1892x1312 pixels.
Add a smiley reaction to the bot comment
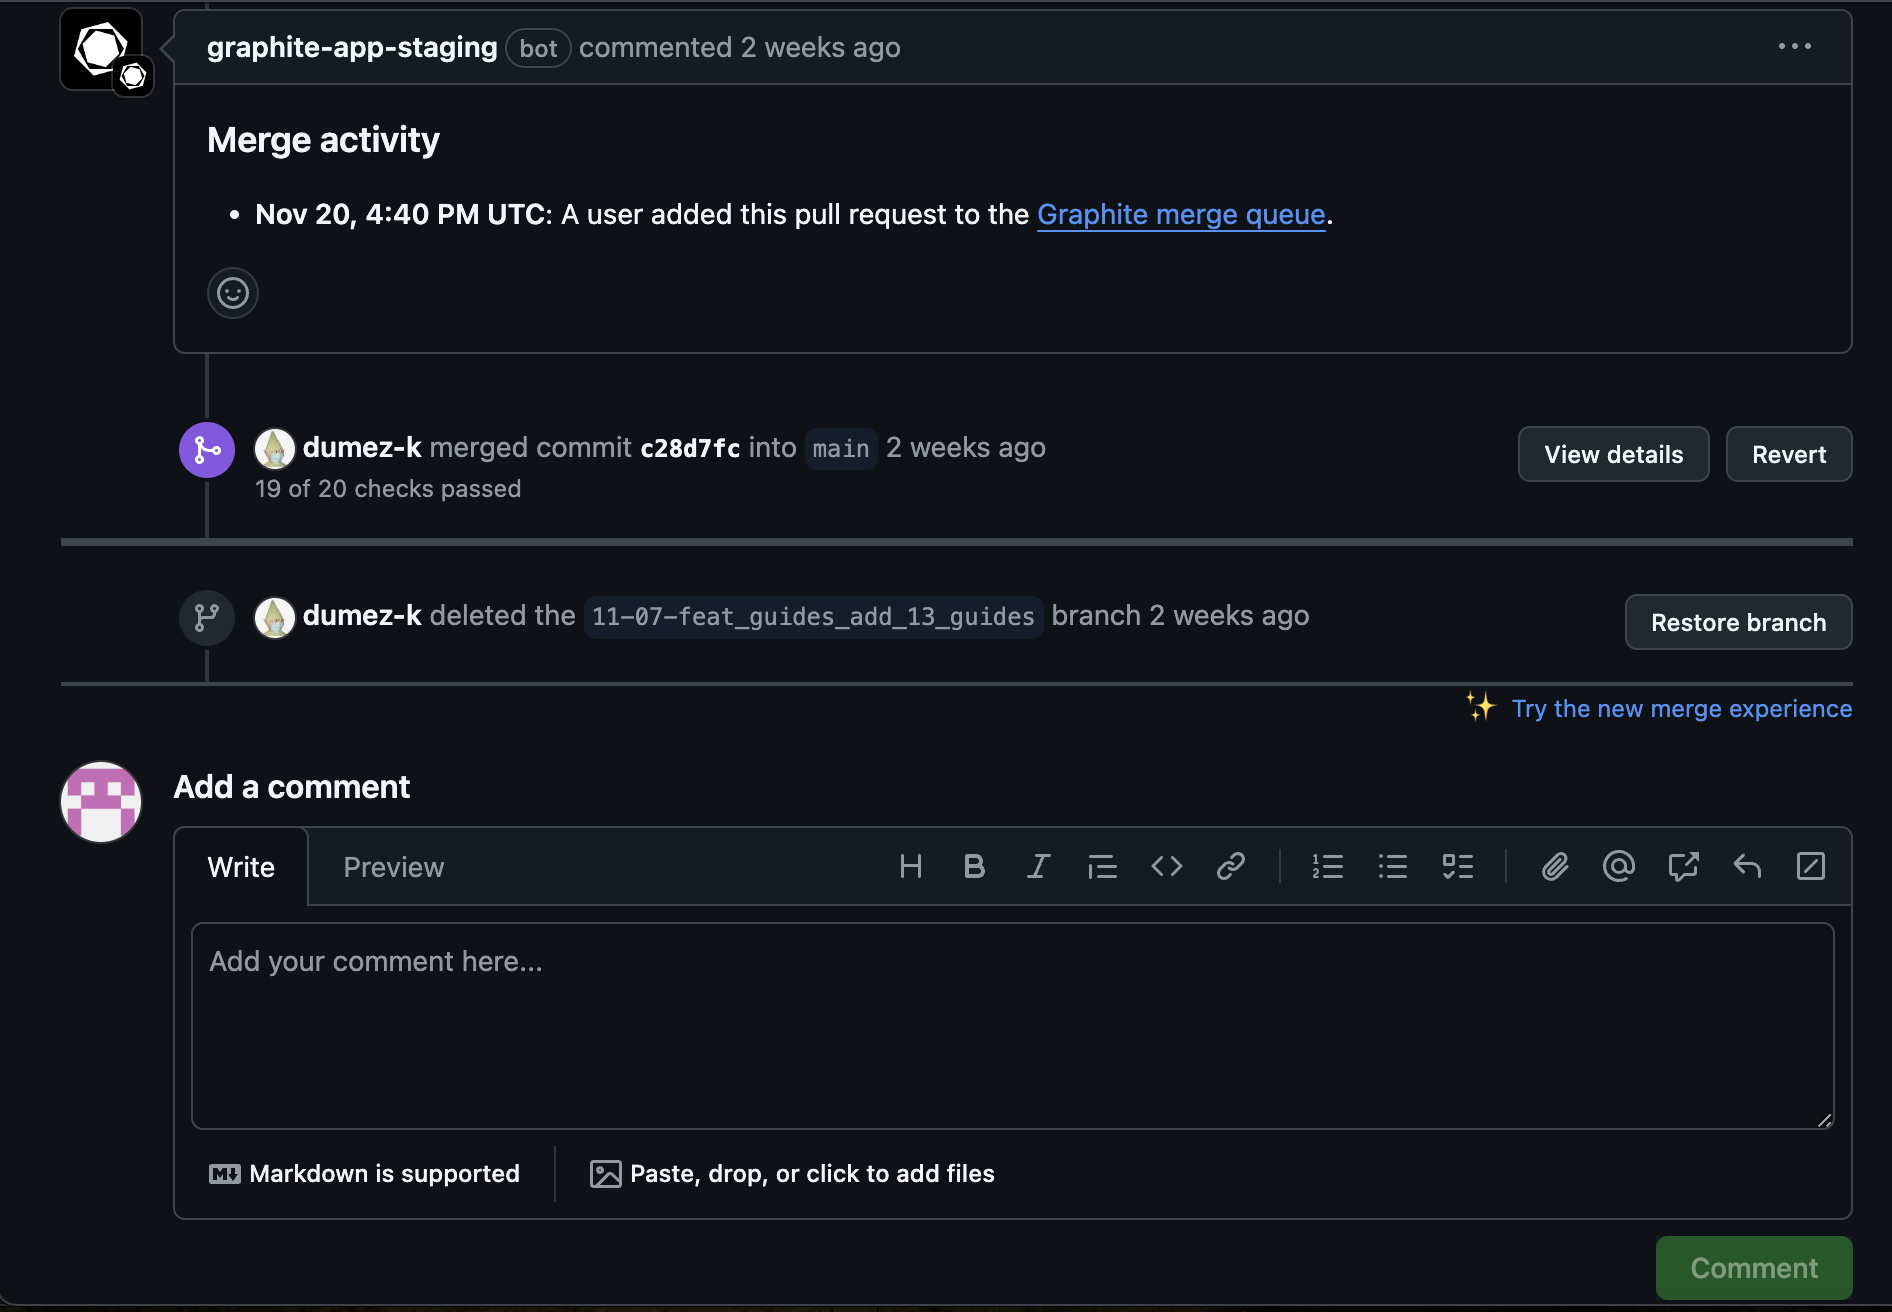pyautogui.click(x=232, y=292)
